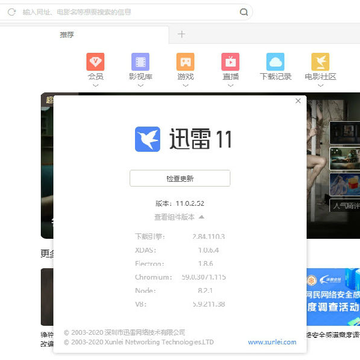
Task: Open a new tab with plus button
Action: pyautogui.click(x=181, y=34)
